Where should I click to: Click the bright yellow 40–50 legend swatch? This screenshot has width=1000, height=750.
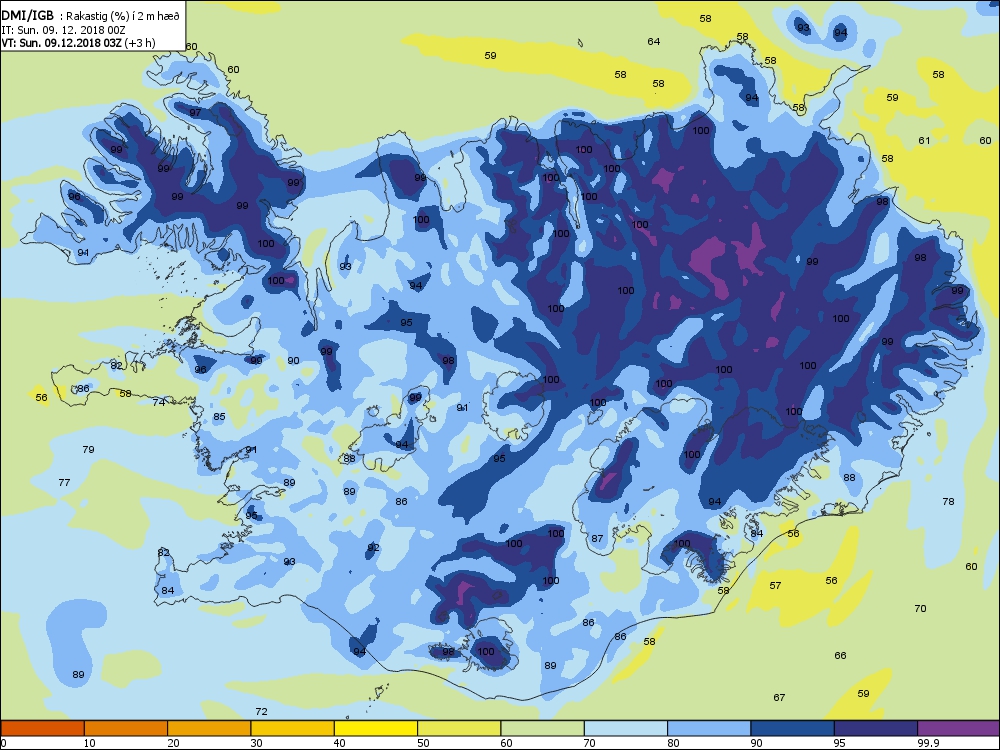tap(376, 728)
